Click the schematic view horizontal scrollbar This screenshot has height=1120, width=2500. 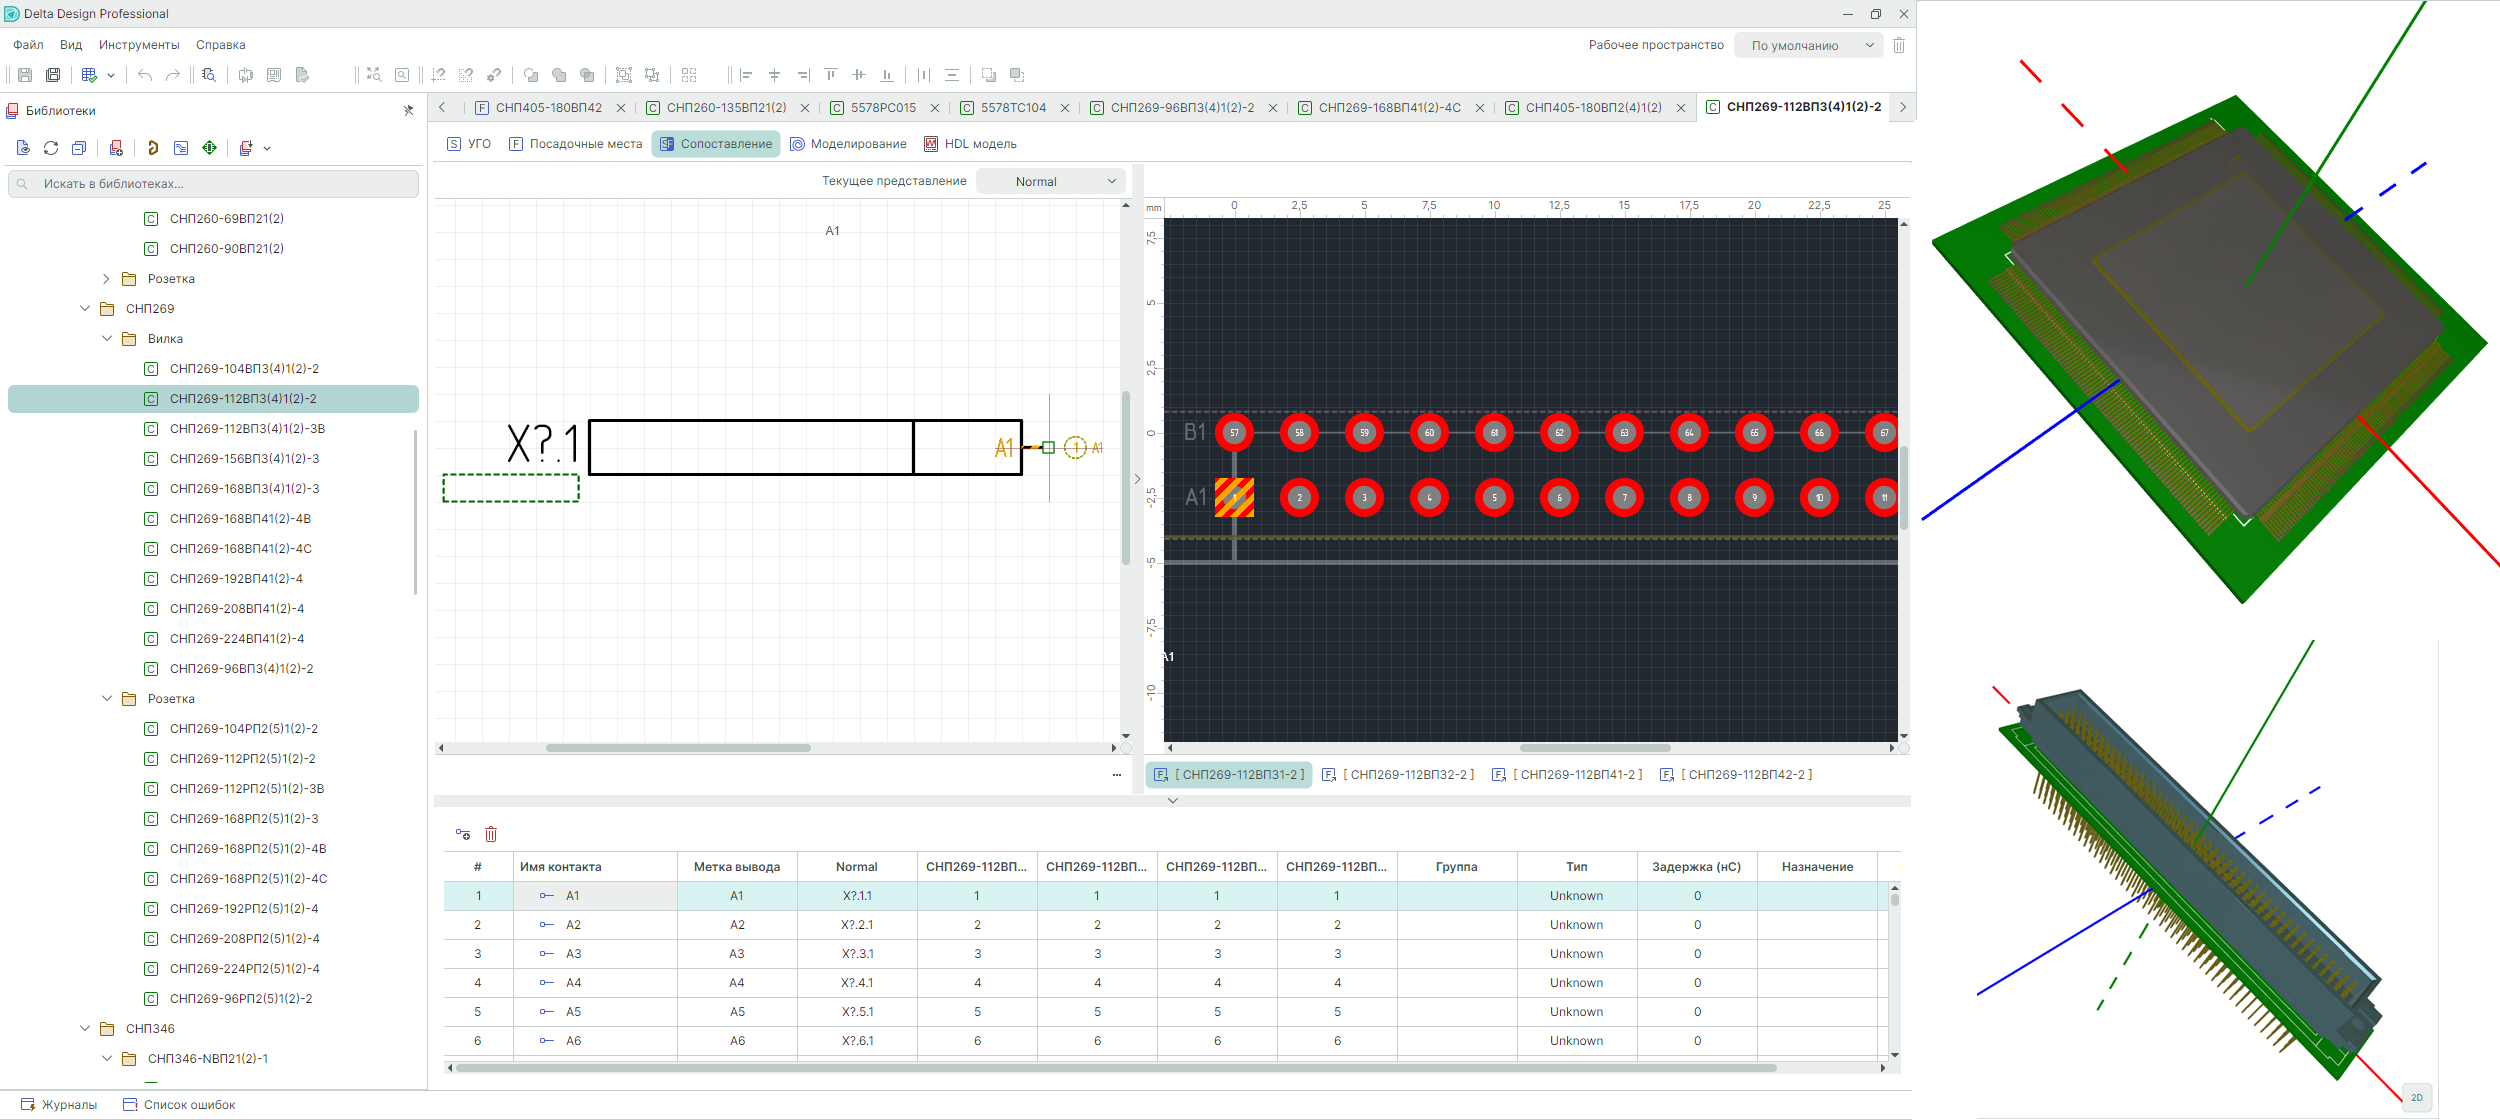pos(678,748)
